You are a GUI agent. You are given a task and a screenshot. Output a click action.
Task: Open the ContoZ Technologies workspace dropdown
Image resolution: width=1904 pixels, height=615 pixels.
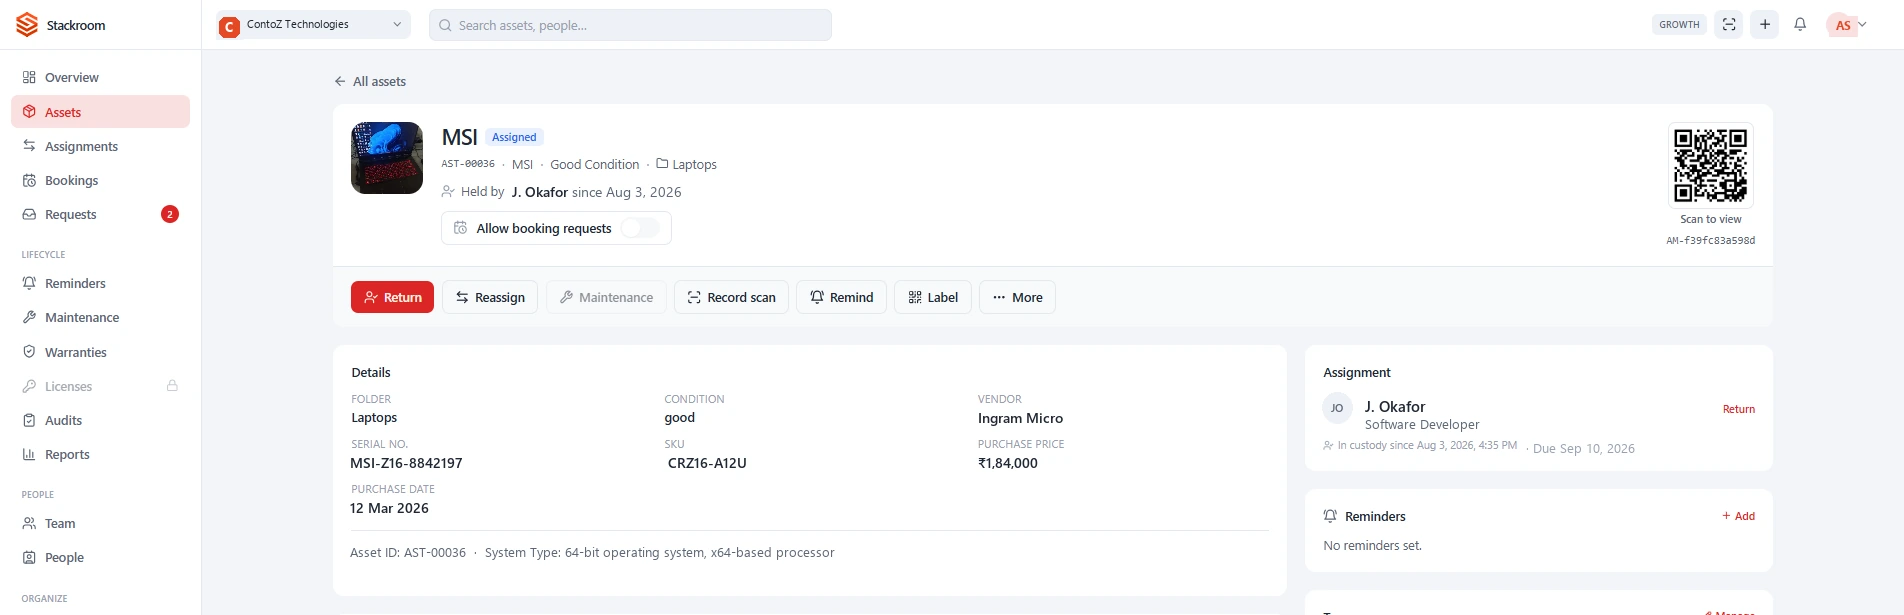pos(313,25)
